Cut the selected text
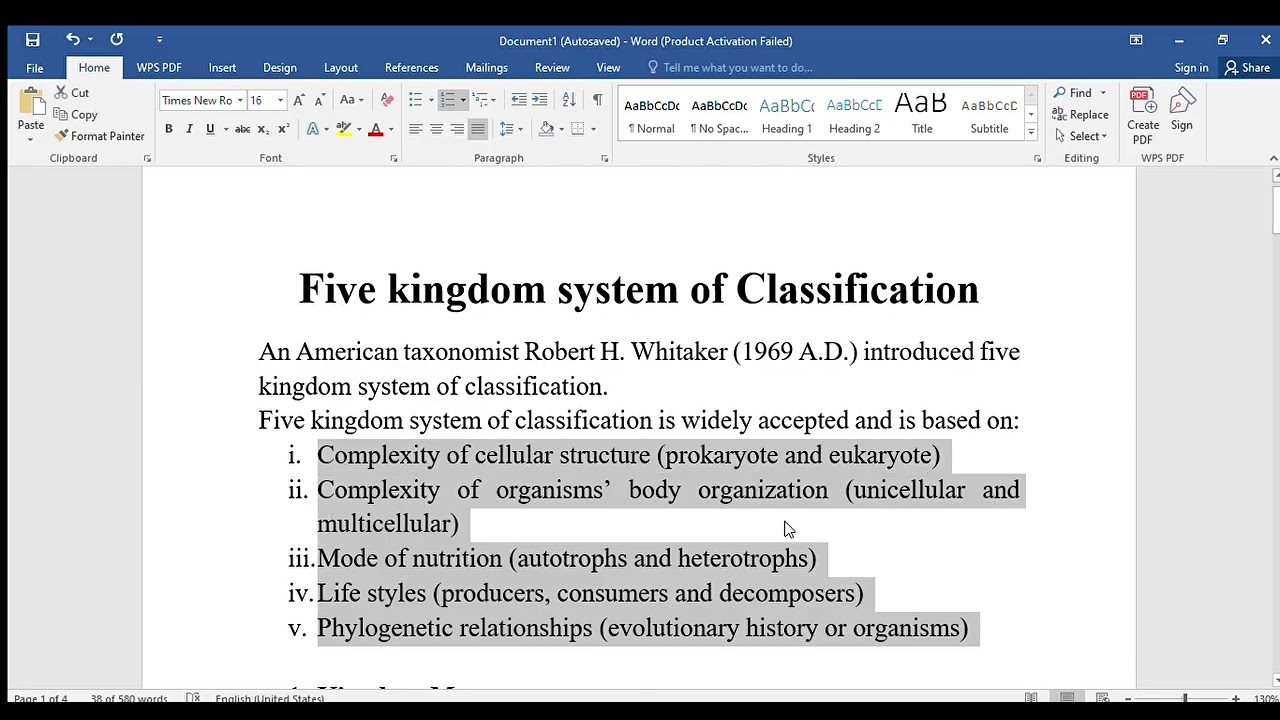Image resolution: width=1280 pixels, height=720 pixels. [72, 93]
